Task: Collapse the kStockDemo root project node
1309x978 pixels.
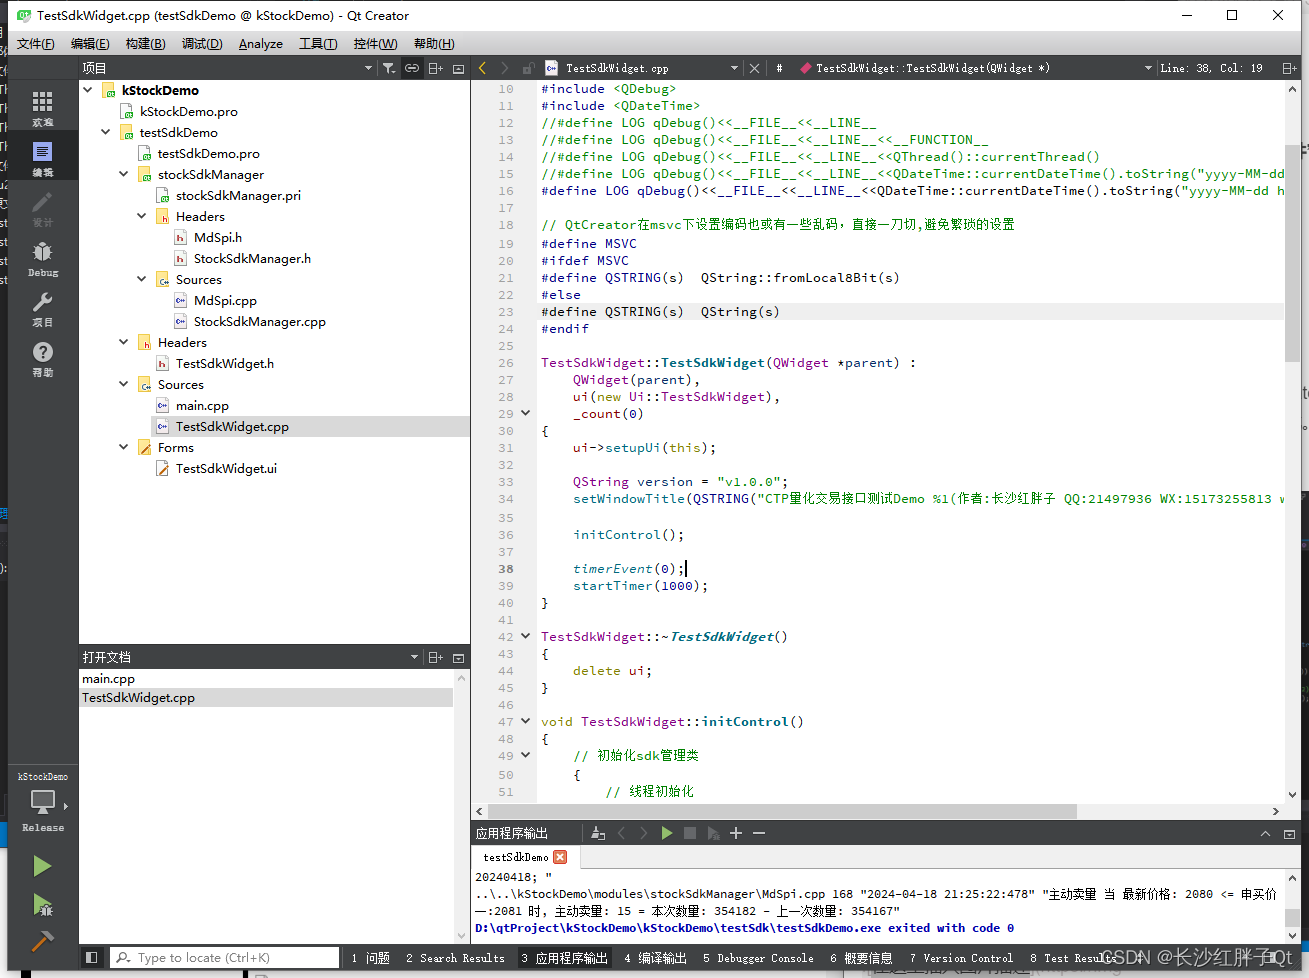Action: (88, 90)
